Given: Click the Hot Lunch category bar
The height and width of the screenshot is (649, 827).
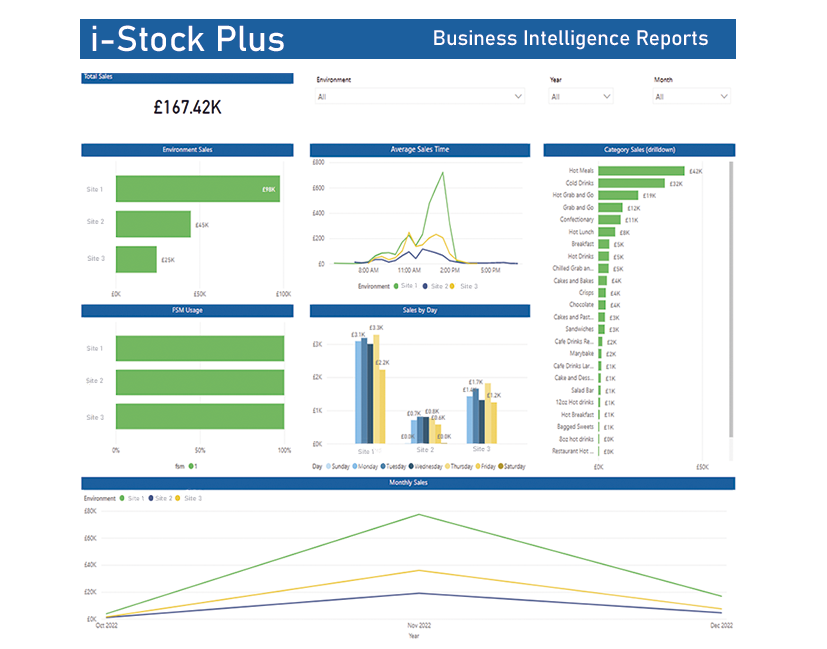Looking at the screenshot, I should point(607,232).
